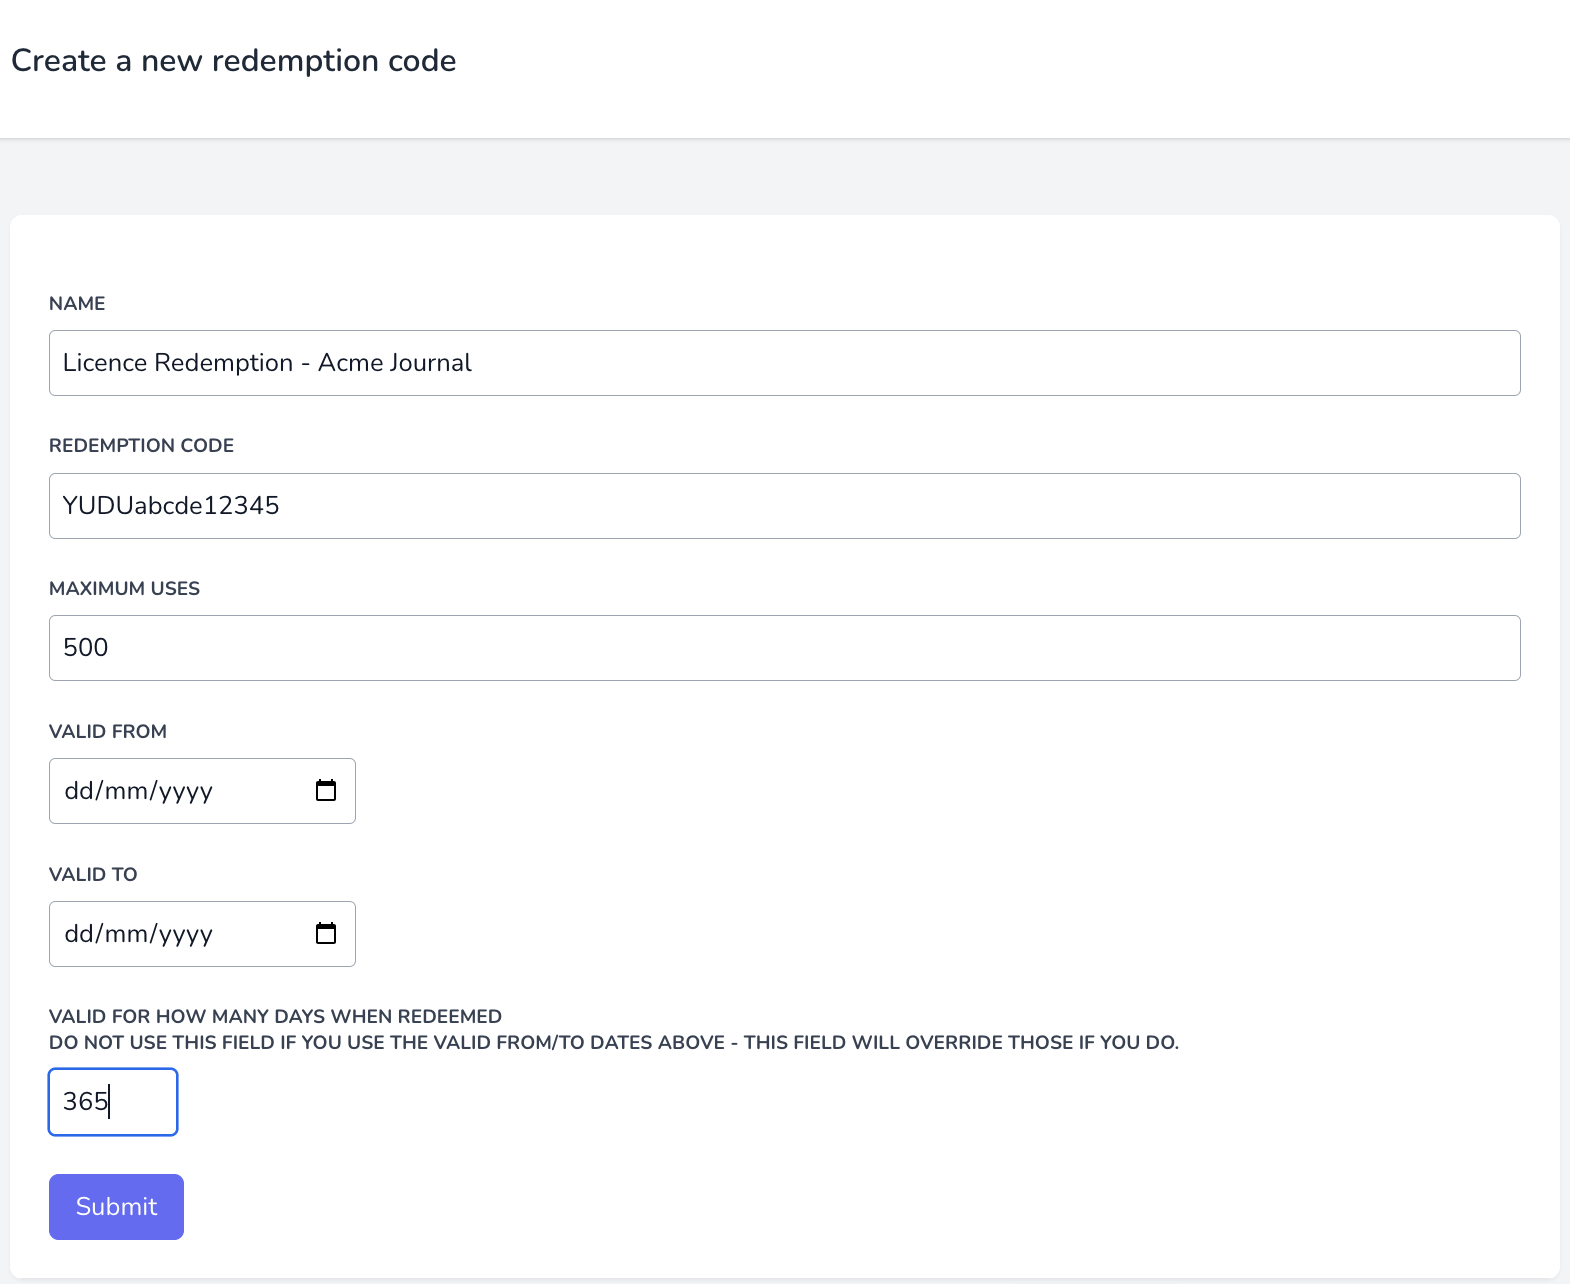Open the Valid From calendar picker icon
Image resolution: width=1570 pixels, height=1284 pixels.
pyautogui.click(x=326, y=791)
